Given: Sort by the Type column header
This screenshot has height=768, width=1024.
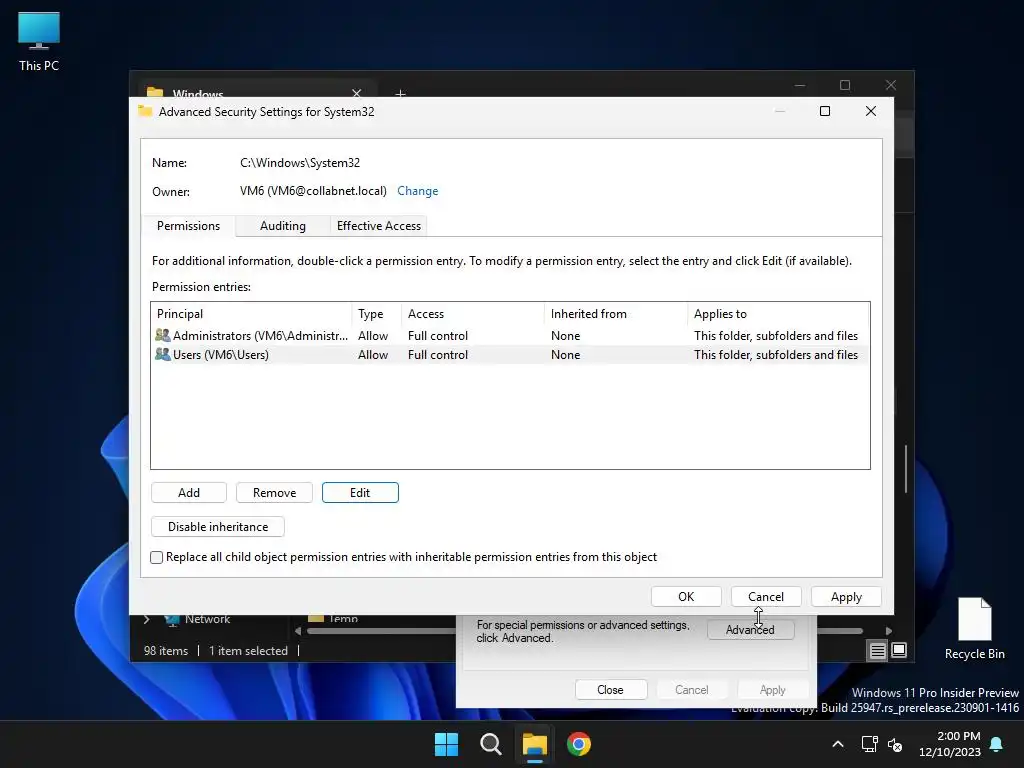Looking at the screenshot, I should click(x=376, y=313).
